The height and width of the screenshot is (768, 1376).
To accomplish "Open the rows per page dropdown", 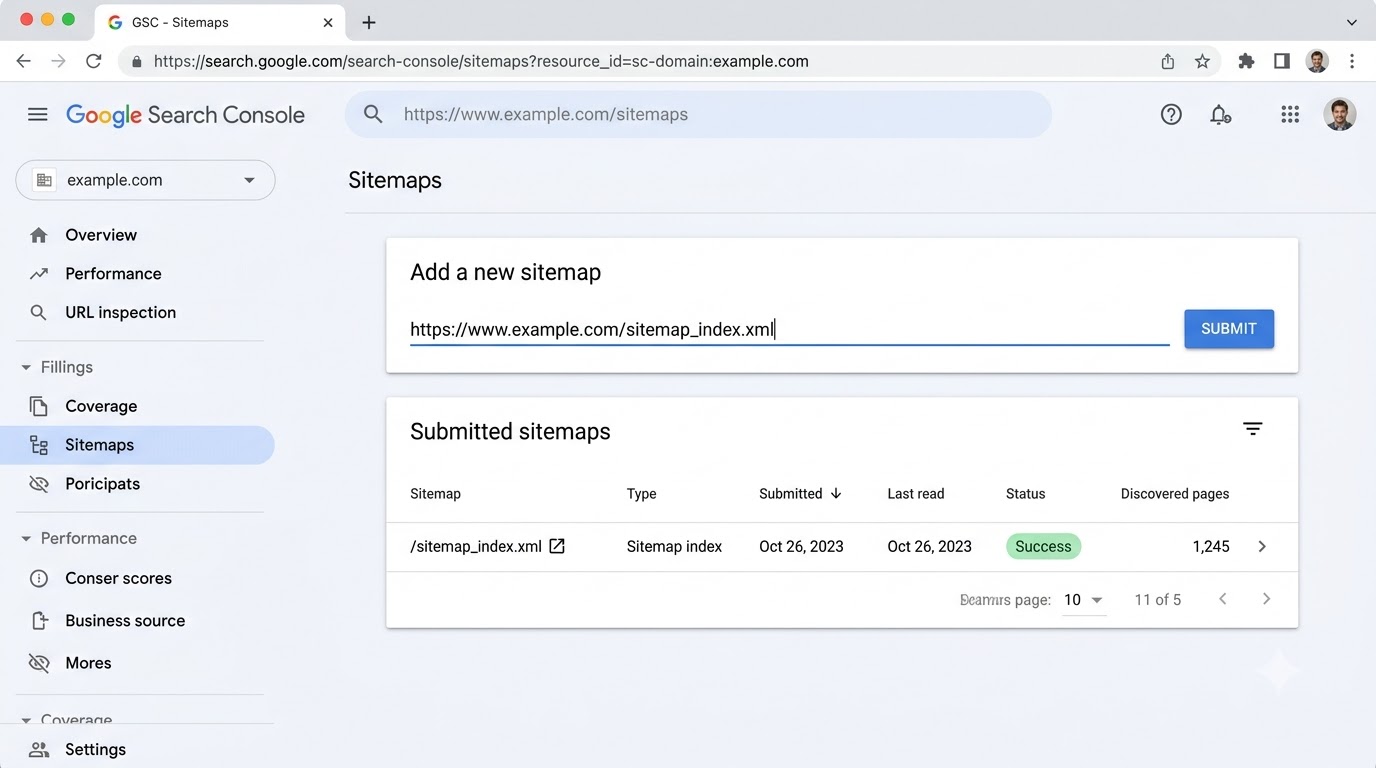I will 1084,600.
